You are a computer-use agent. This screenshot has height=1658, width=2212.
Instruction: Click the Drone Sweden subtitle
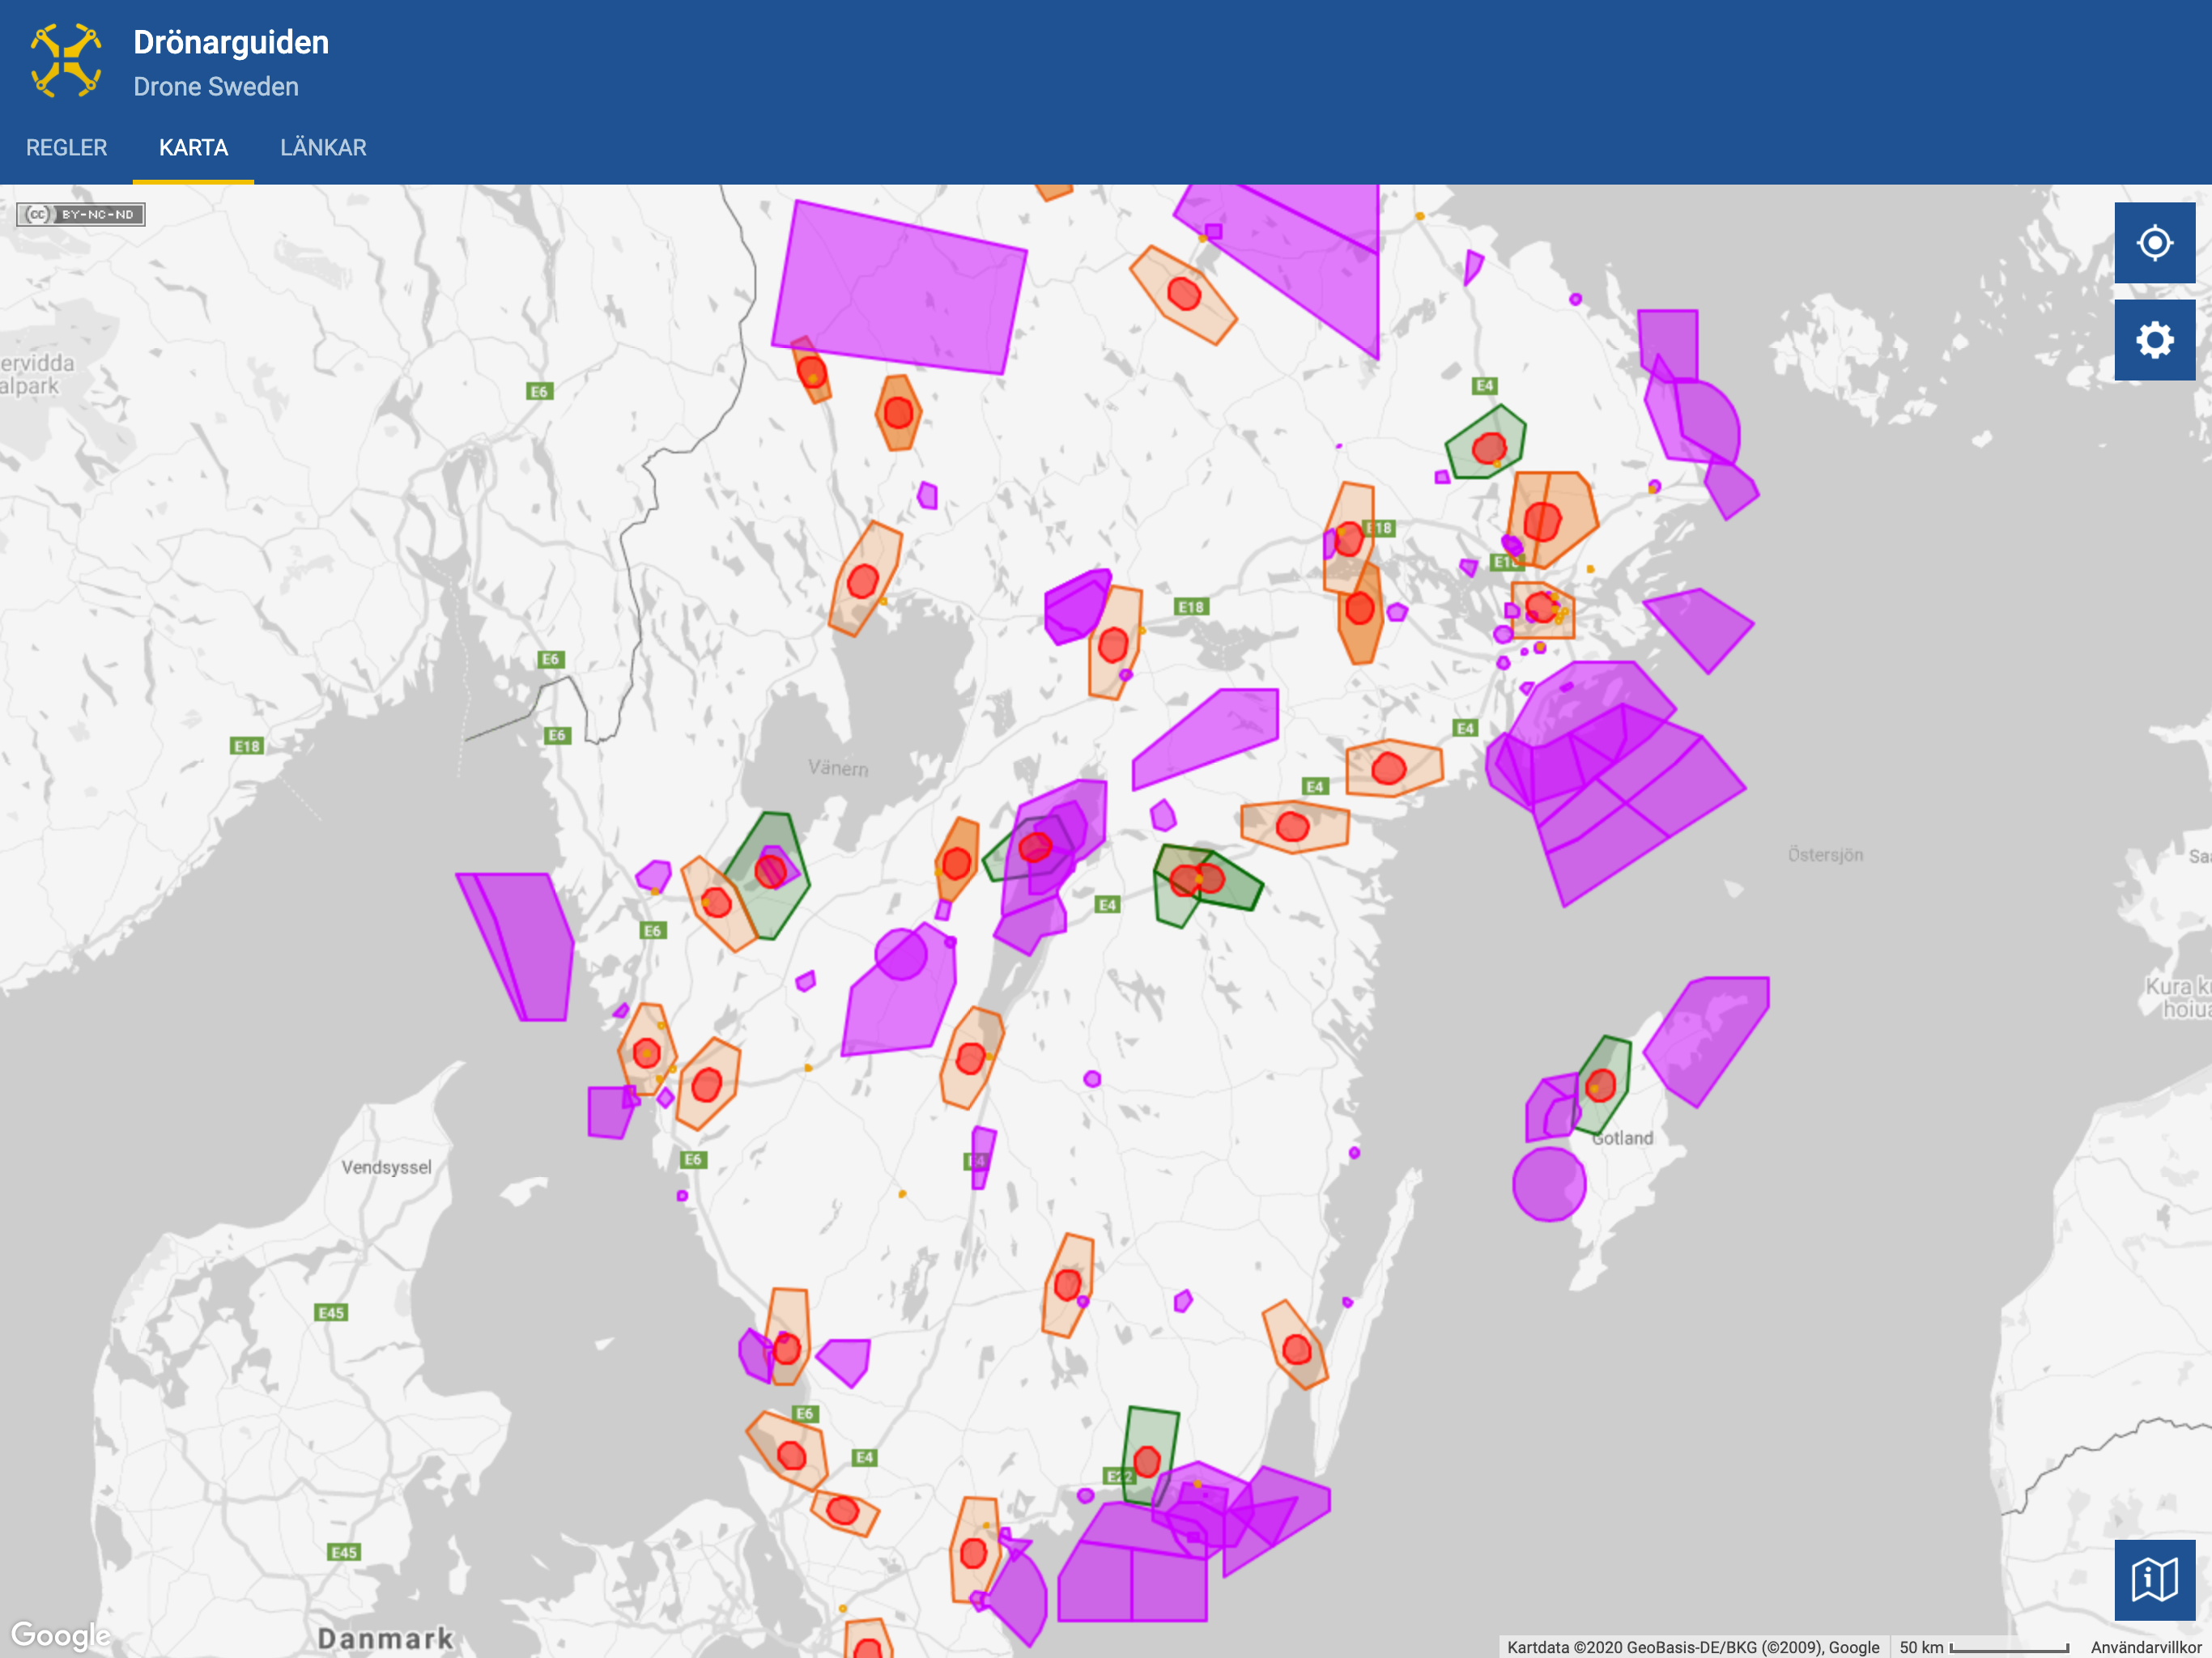(216, 87)
